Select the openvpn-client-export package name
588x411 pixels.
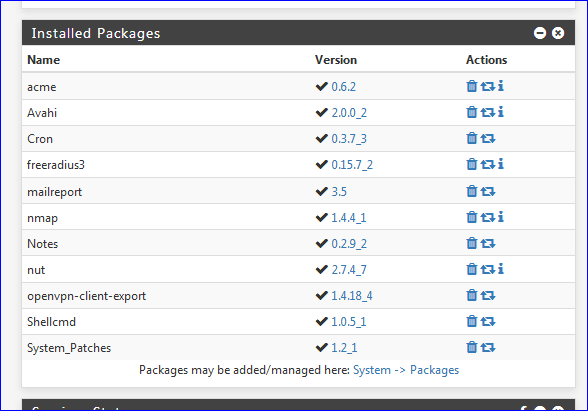[x=86, y=296]
